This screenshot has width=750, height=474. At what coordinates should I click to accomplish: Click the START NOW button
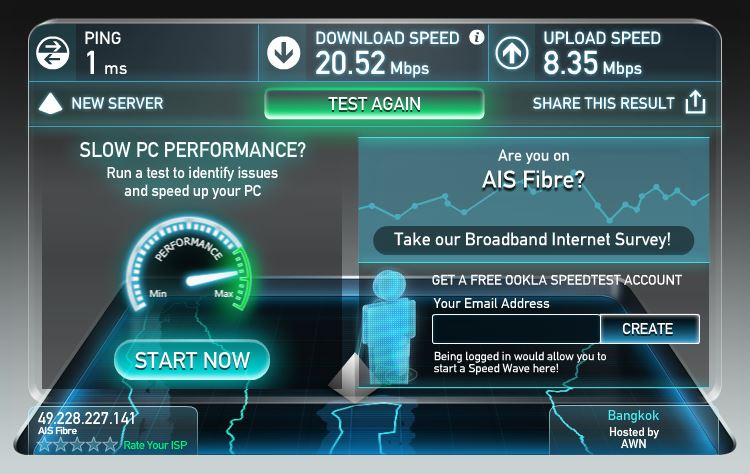[192, 360]
